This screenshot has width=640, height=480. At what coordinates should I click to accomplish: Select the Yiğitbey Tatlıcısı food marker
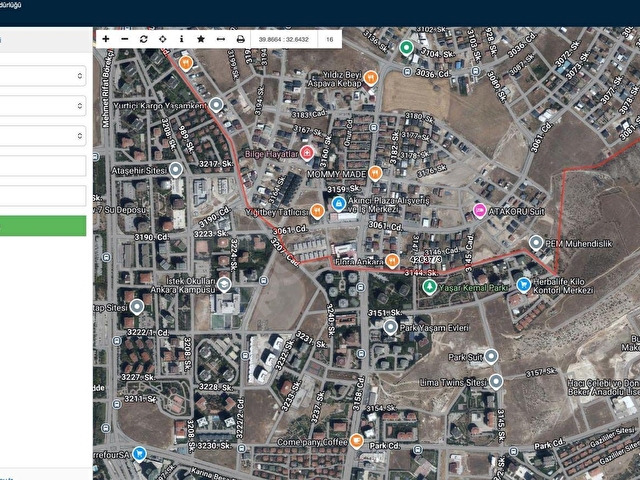coord(317,211)
